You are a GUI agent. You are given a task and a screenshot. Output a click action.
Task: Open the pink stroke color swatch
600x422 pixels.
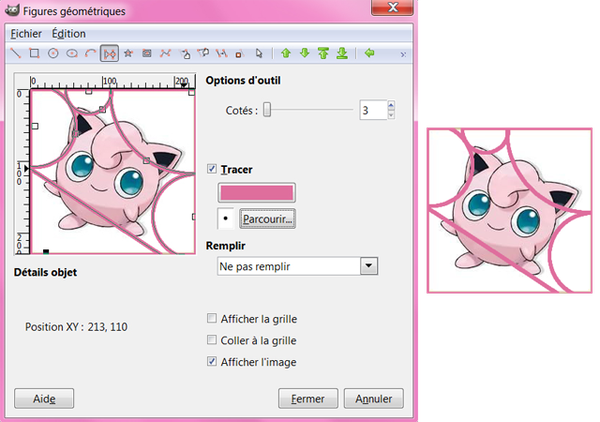pos(256,192)
